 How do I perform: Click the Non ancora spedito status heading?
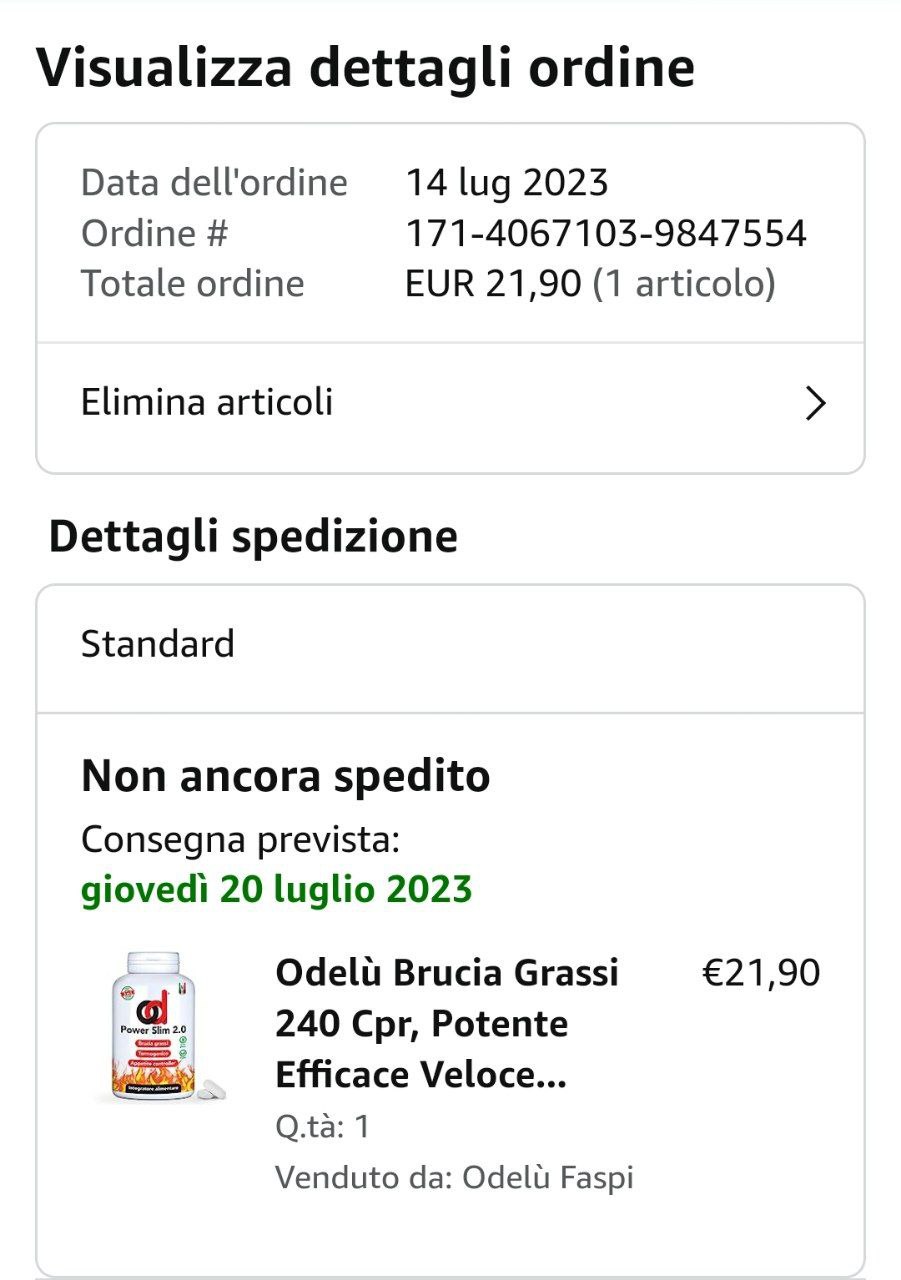point(286,776)
